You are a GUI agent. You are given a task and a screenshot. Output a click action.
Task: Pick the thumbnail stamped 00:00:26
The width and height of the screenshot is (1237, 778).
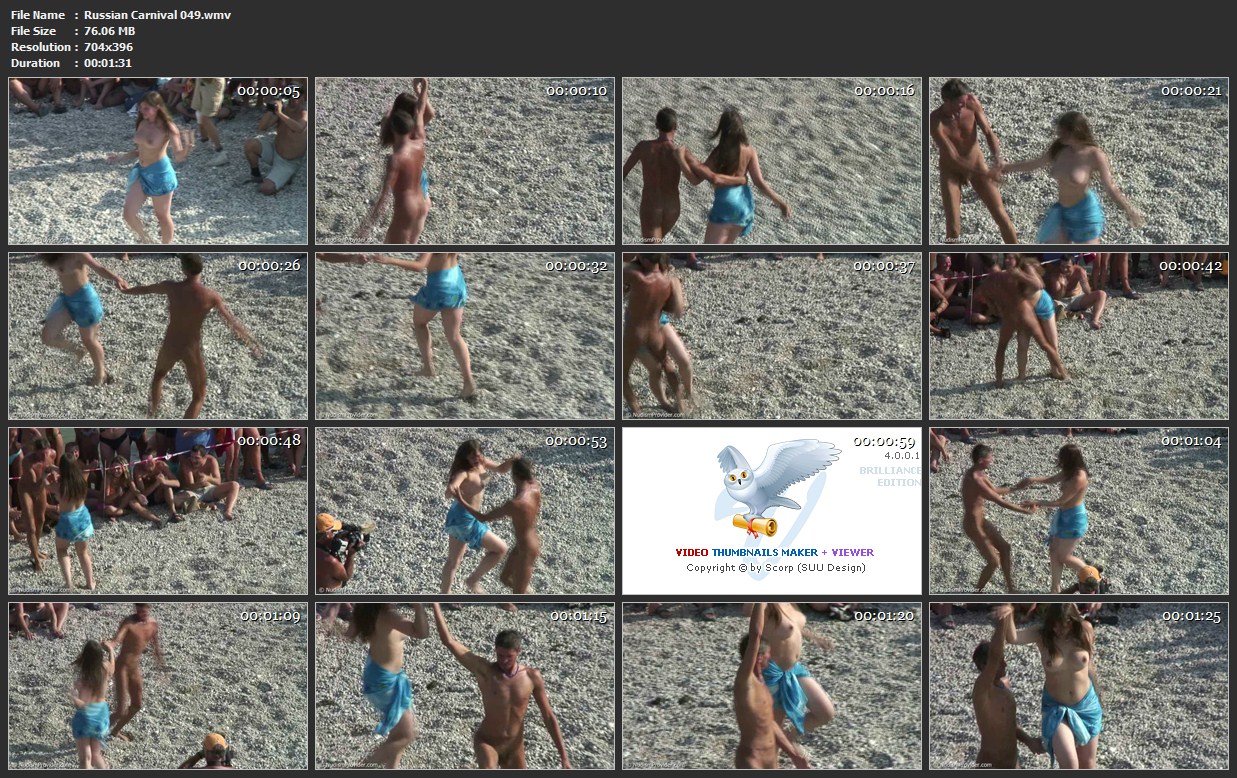[x=158, y=336]
